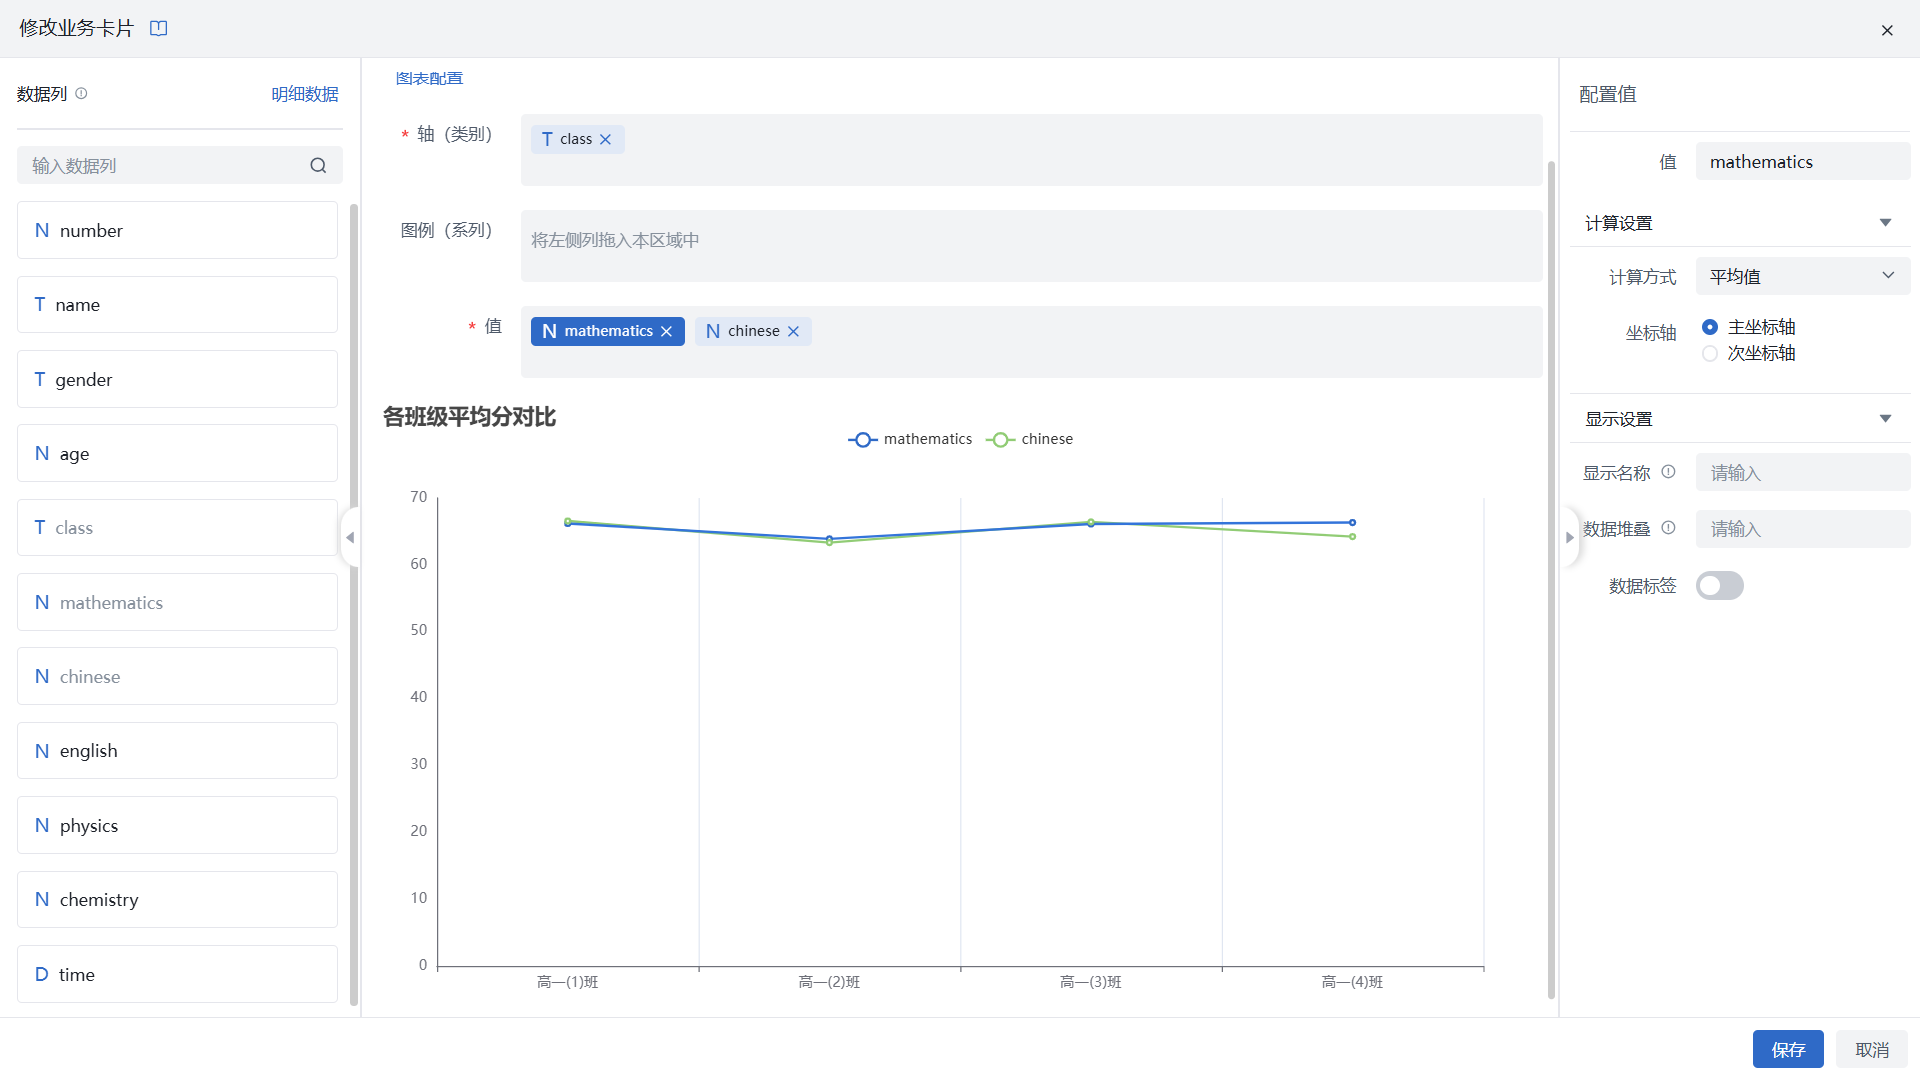1920x1080 pixels.
Task: Select the chinese column in data list
Action: [177, 676]
